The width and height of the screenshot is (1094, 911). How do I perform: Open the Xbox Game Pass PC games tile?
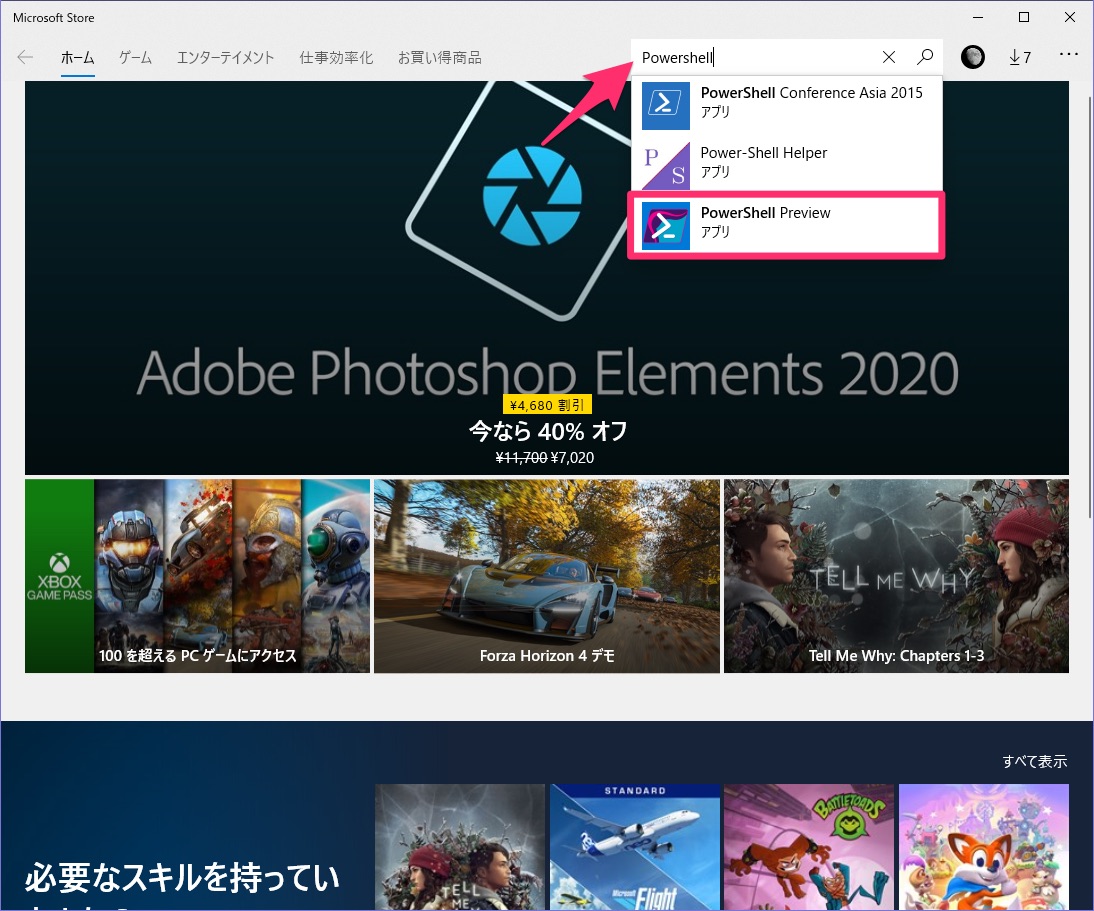(x=197, y=576)
